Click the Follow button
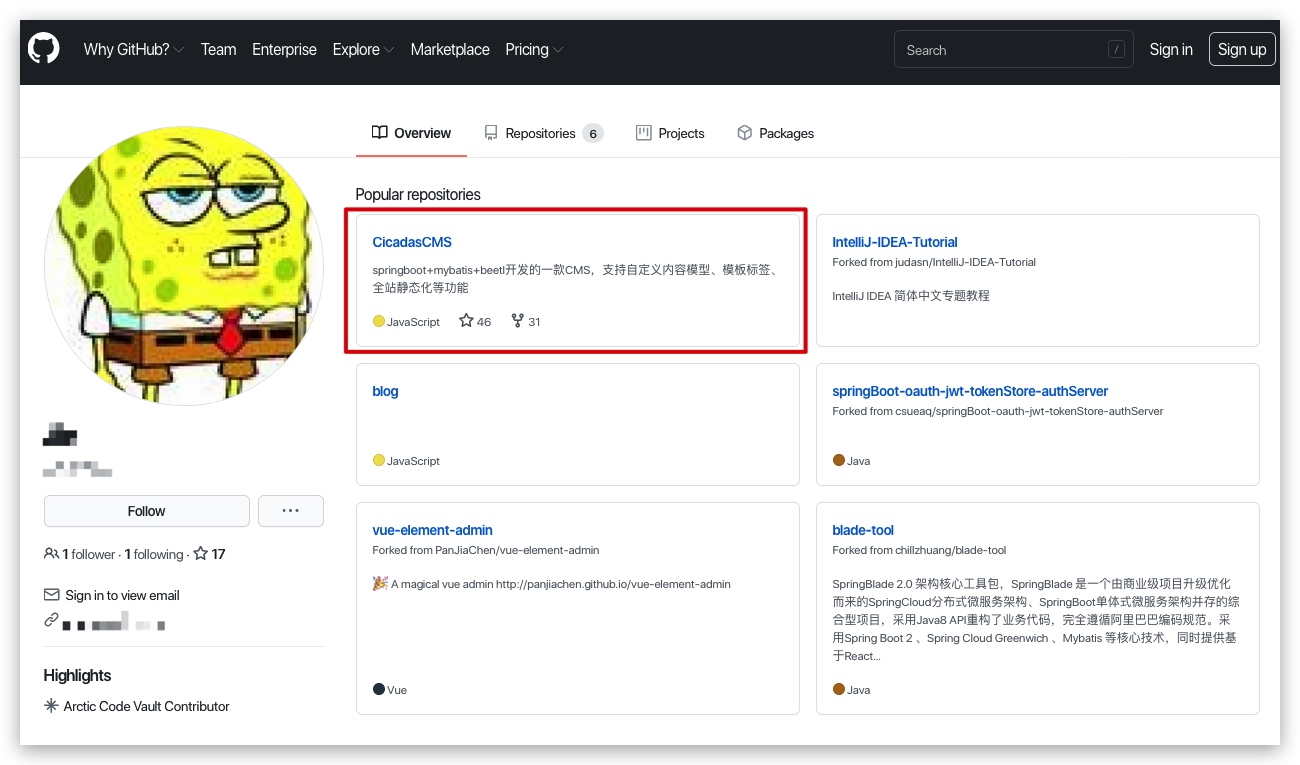This screenshot has width=1300, height=765. [147, 511]
